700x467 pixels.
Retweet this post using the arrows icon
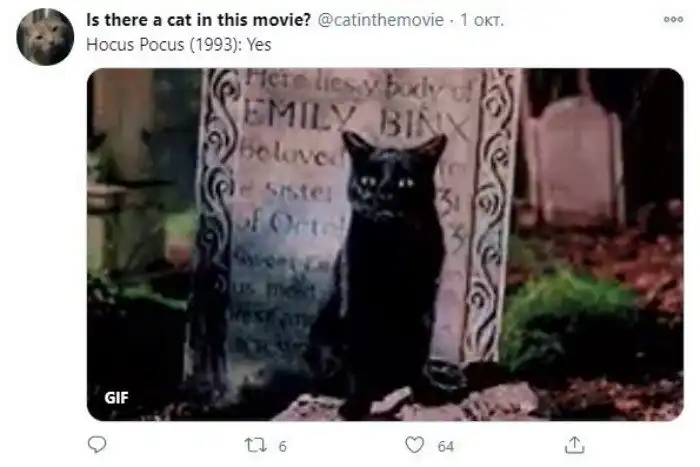point(256,445)
